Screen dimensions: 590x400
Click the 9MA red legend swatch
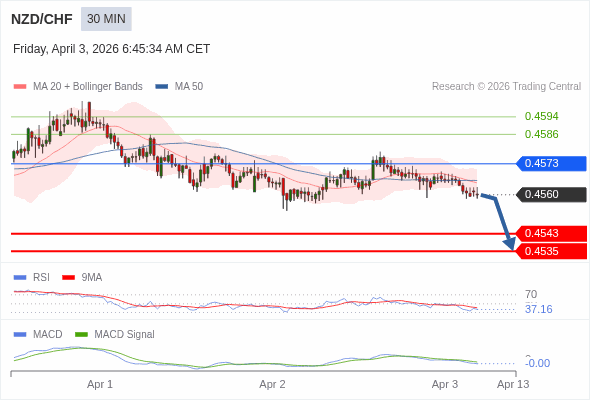point(68,278)
